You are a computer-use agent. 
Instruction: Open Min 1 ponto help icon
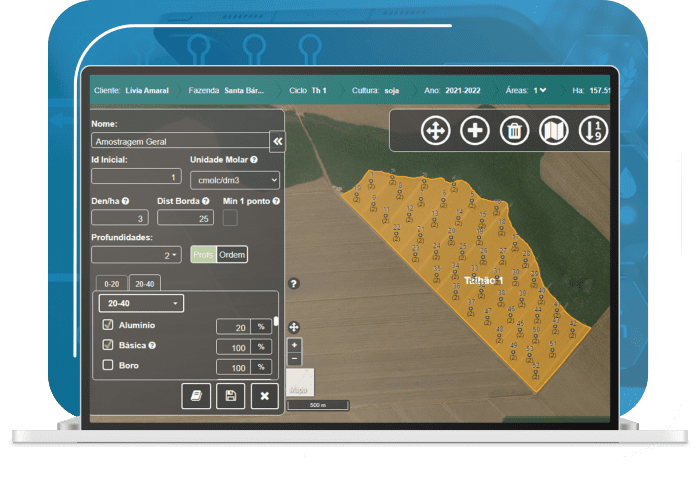pos(276,201)
